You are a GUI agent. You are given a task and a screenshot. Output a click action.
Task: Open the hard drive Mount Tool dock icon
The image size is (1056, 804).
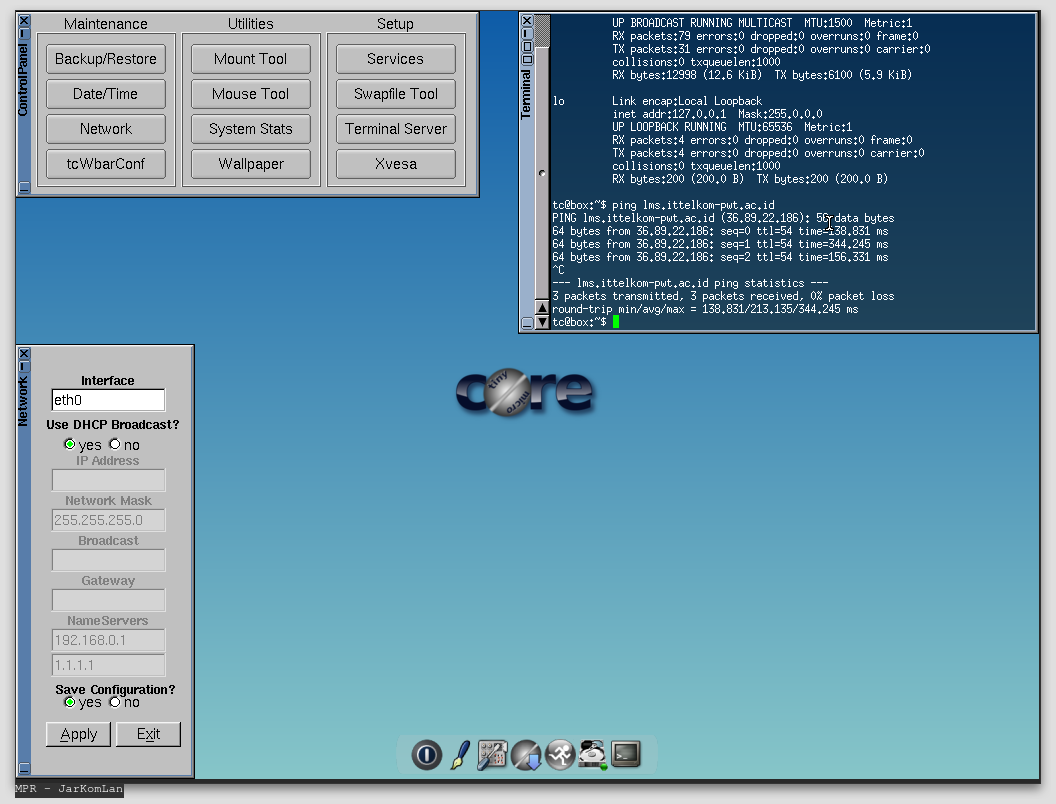click(593, 755)
